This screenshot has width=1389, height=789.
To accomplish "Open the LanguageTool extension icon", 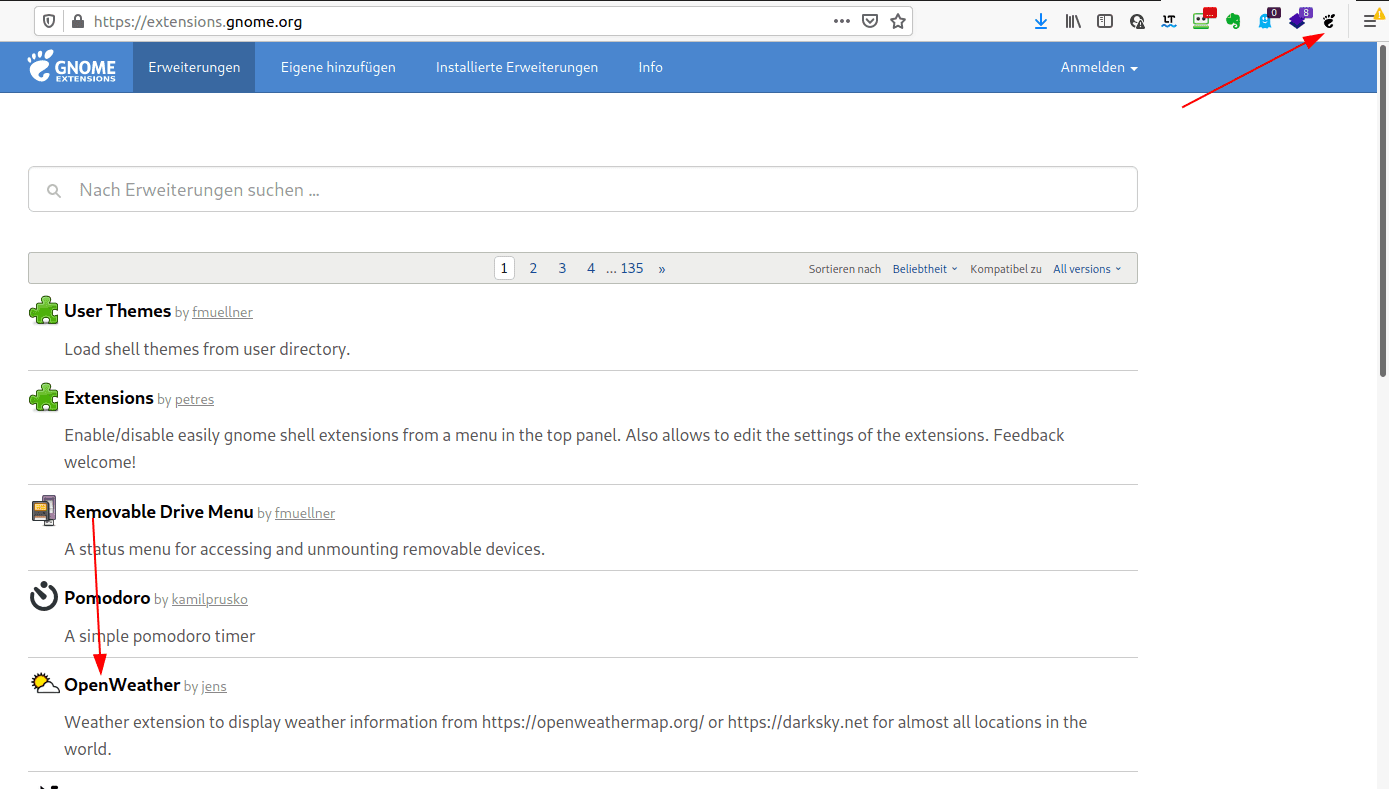I will (x=1168, y=21).
